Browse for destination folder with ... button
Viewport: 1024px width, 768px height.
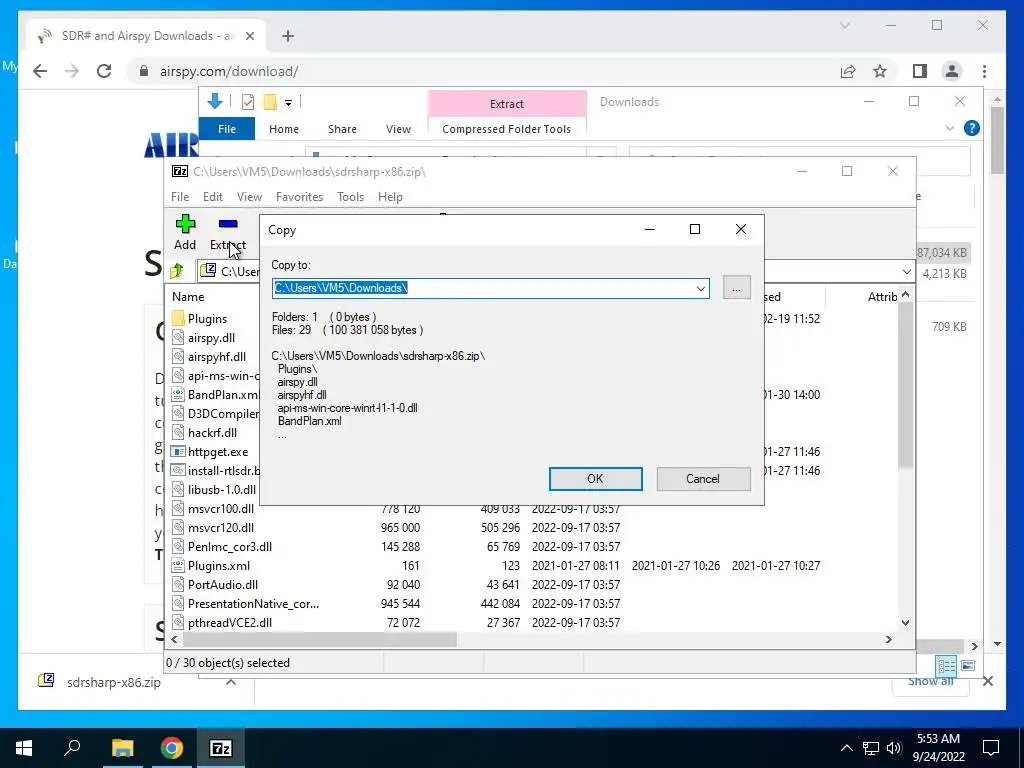click(736, 288)
